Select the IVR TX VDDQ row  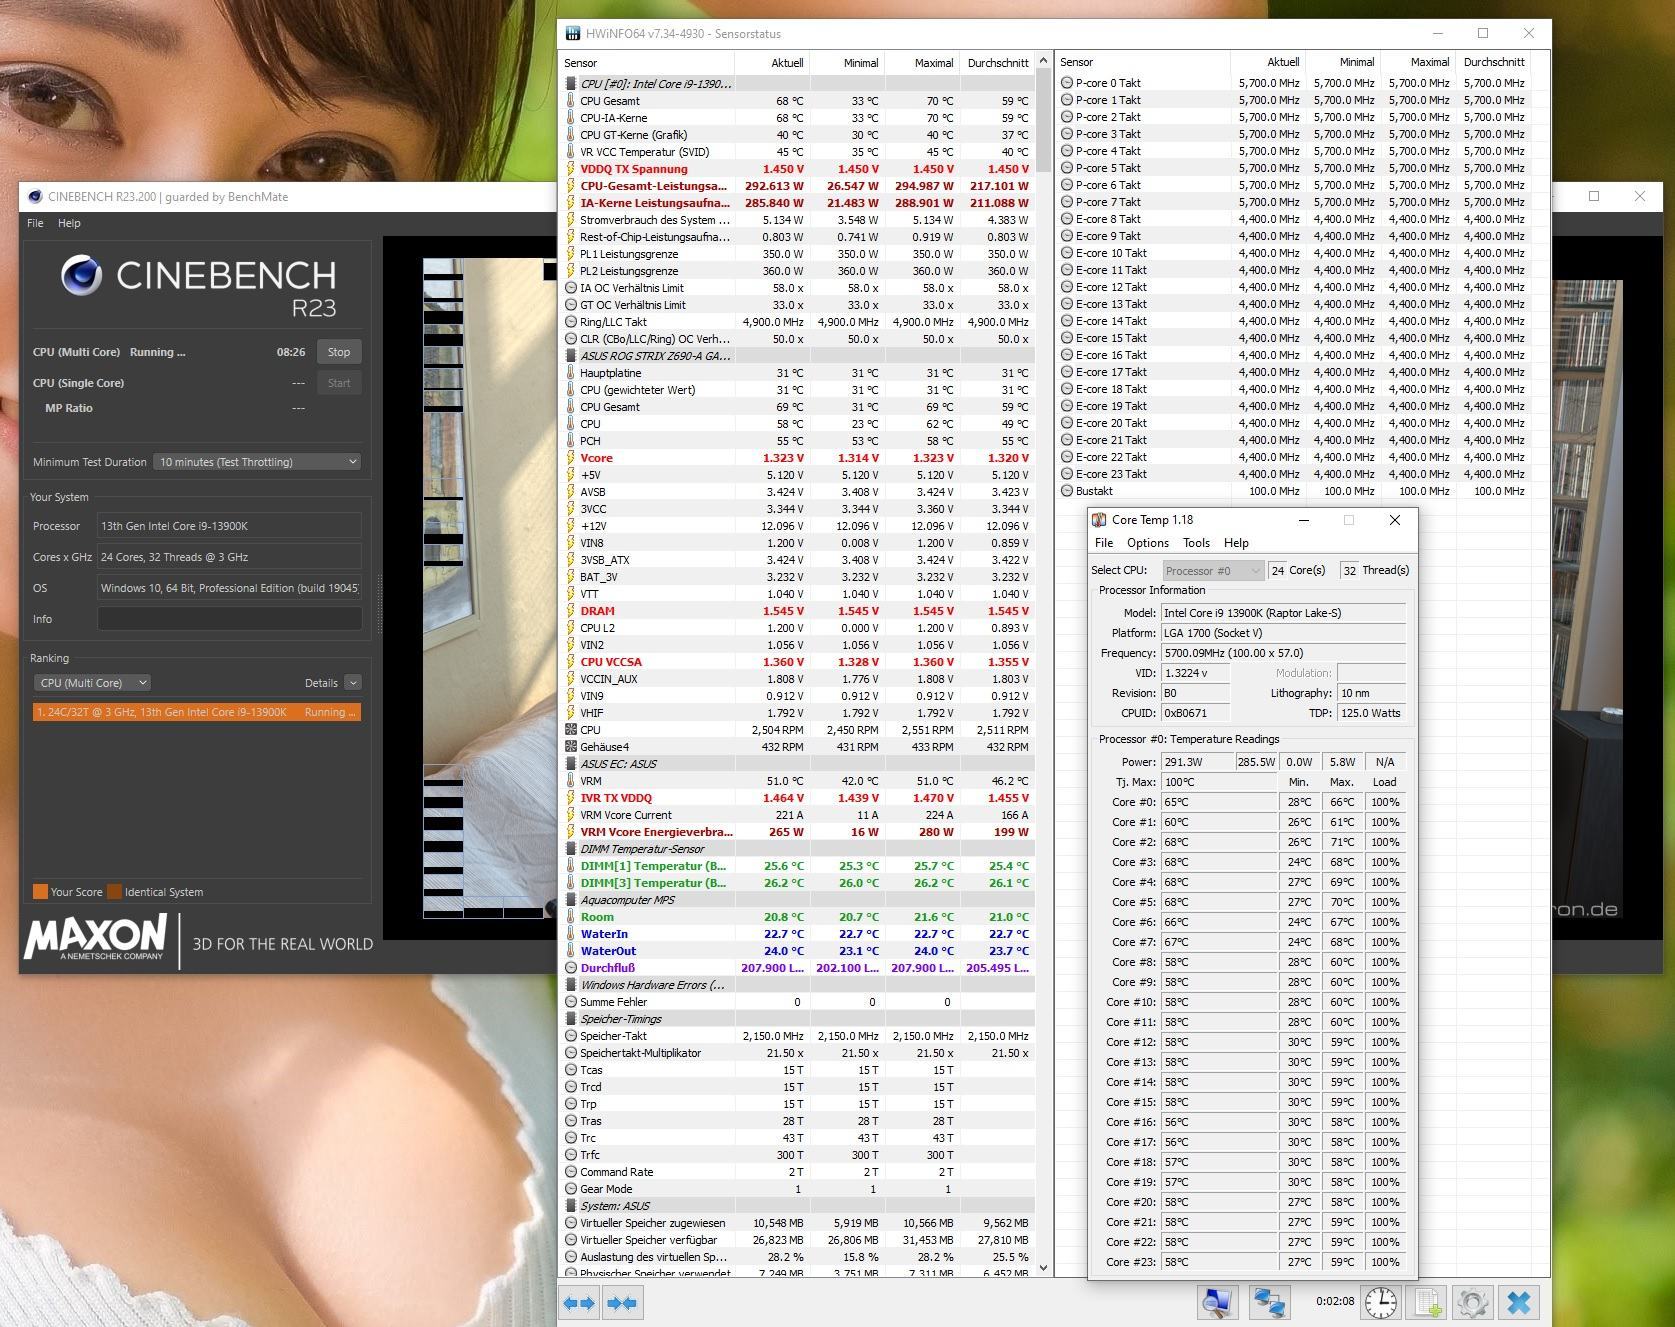797,798
